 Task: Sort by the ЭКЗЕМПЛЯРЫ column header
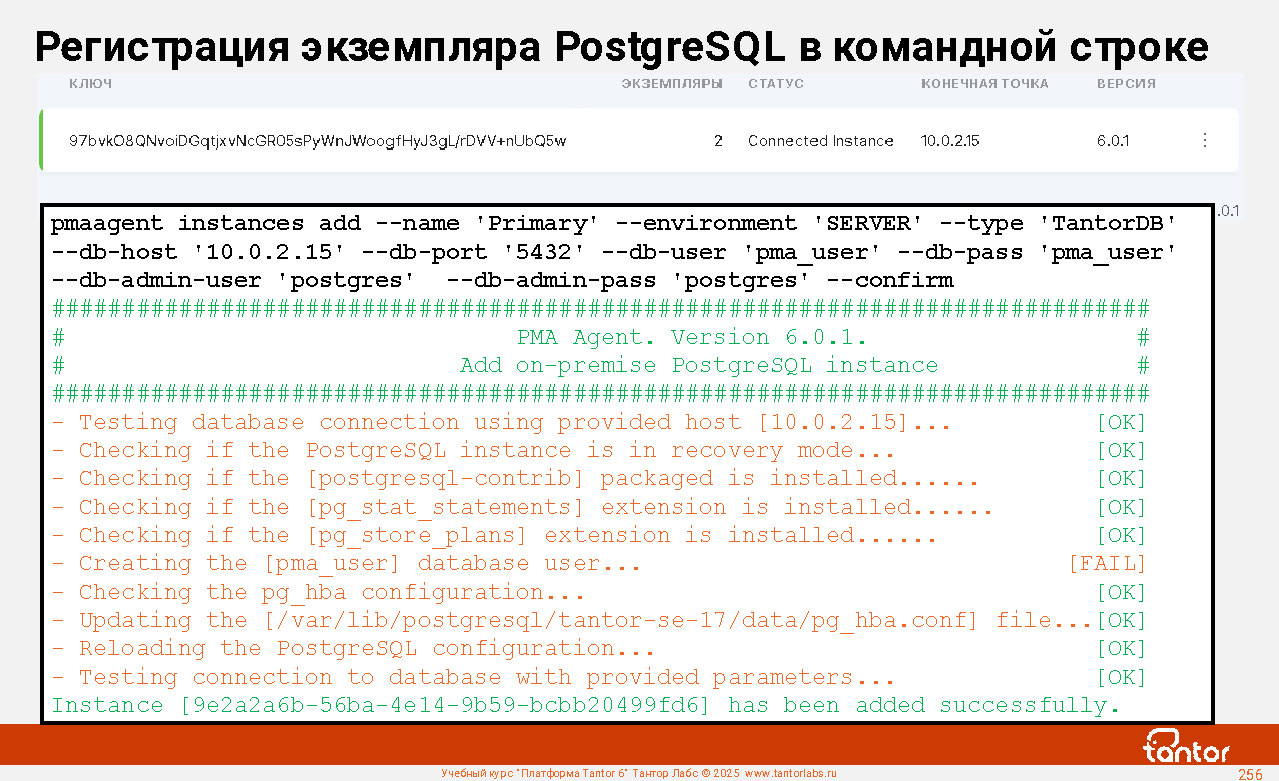pos(671,84)
